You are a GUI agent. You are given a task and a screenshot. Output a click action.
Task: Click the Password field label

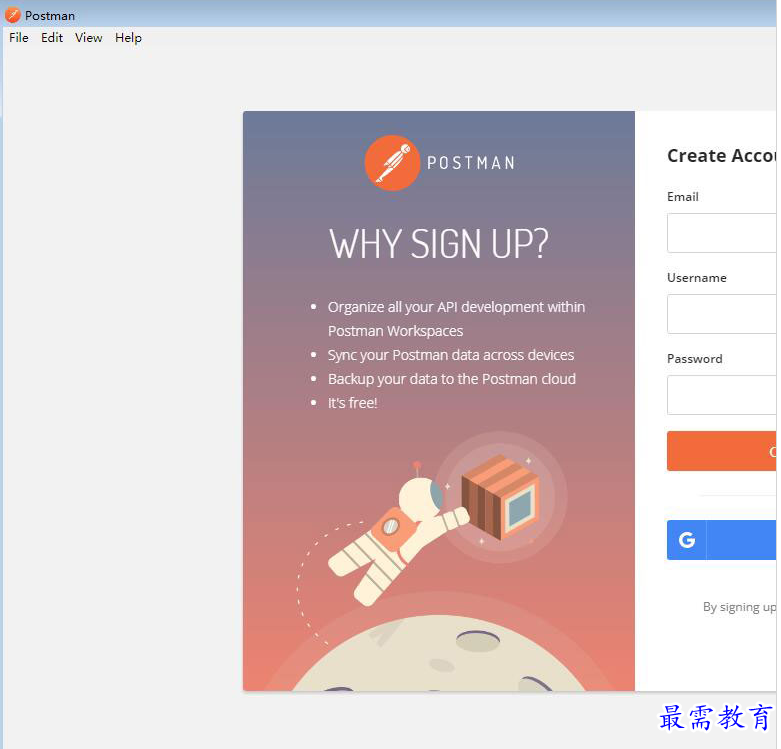pyautogui.click(x=695, y=359)
